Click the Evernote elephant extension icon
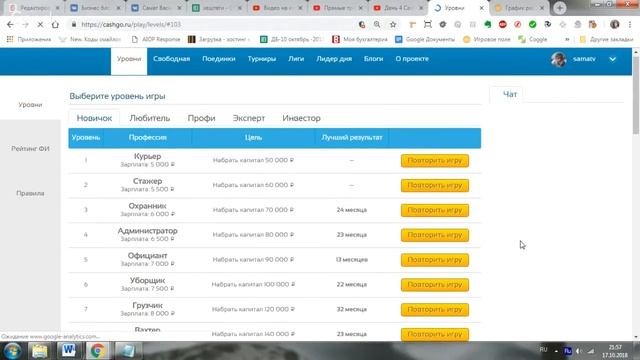The width and height of the screenshot is (640, 360). (x=488, y=24)
